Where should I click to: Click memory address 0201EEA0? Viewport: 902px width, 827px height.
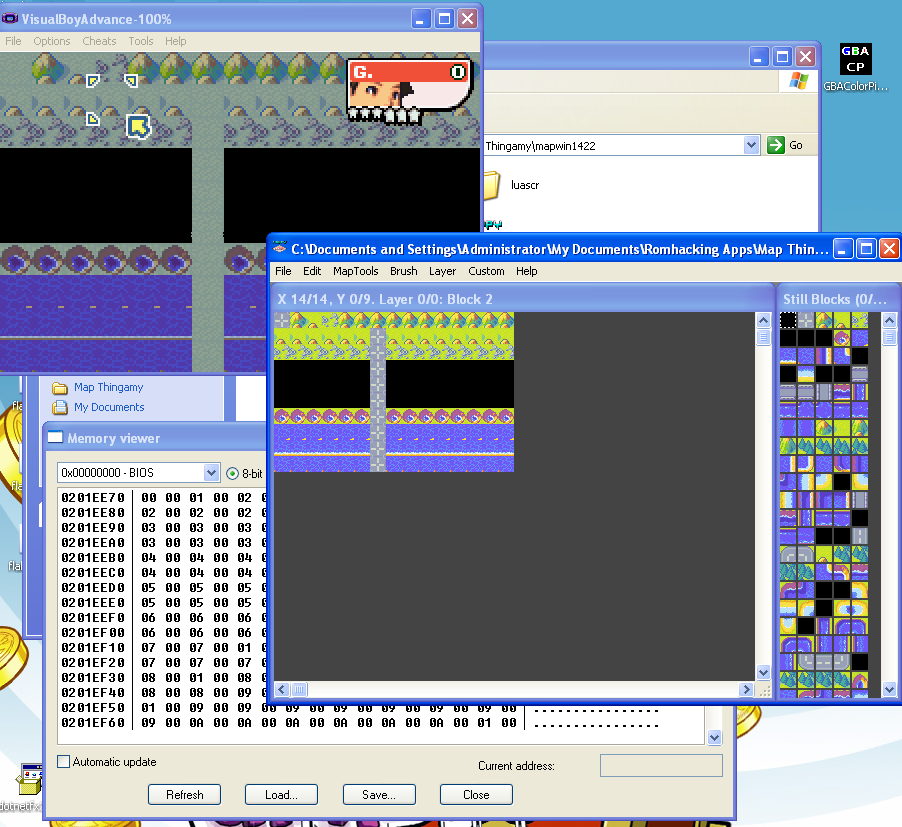(93, 542)
